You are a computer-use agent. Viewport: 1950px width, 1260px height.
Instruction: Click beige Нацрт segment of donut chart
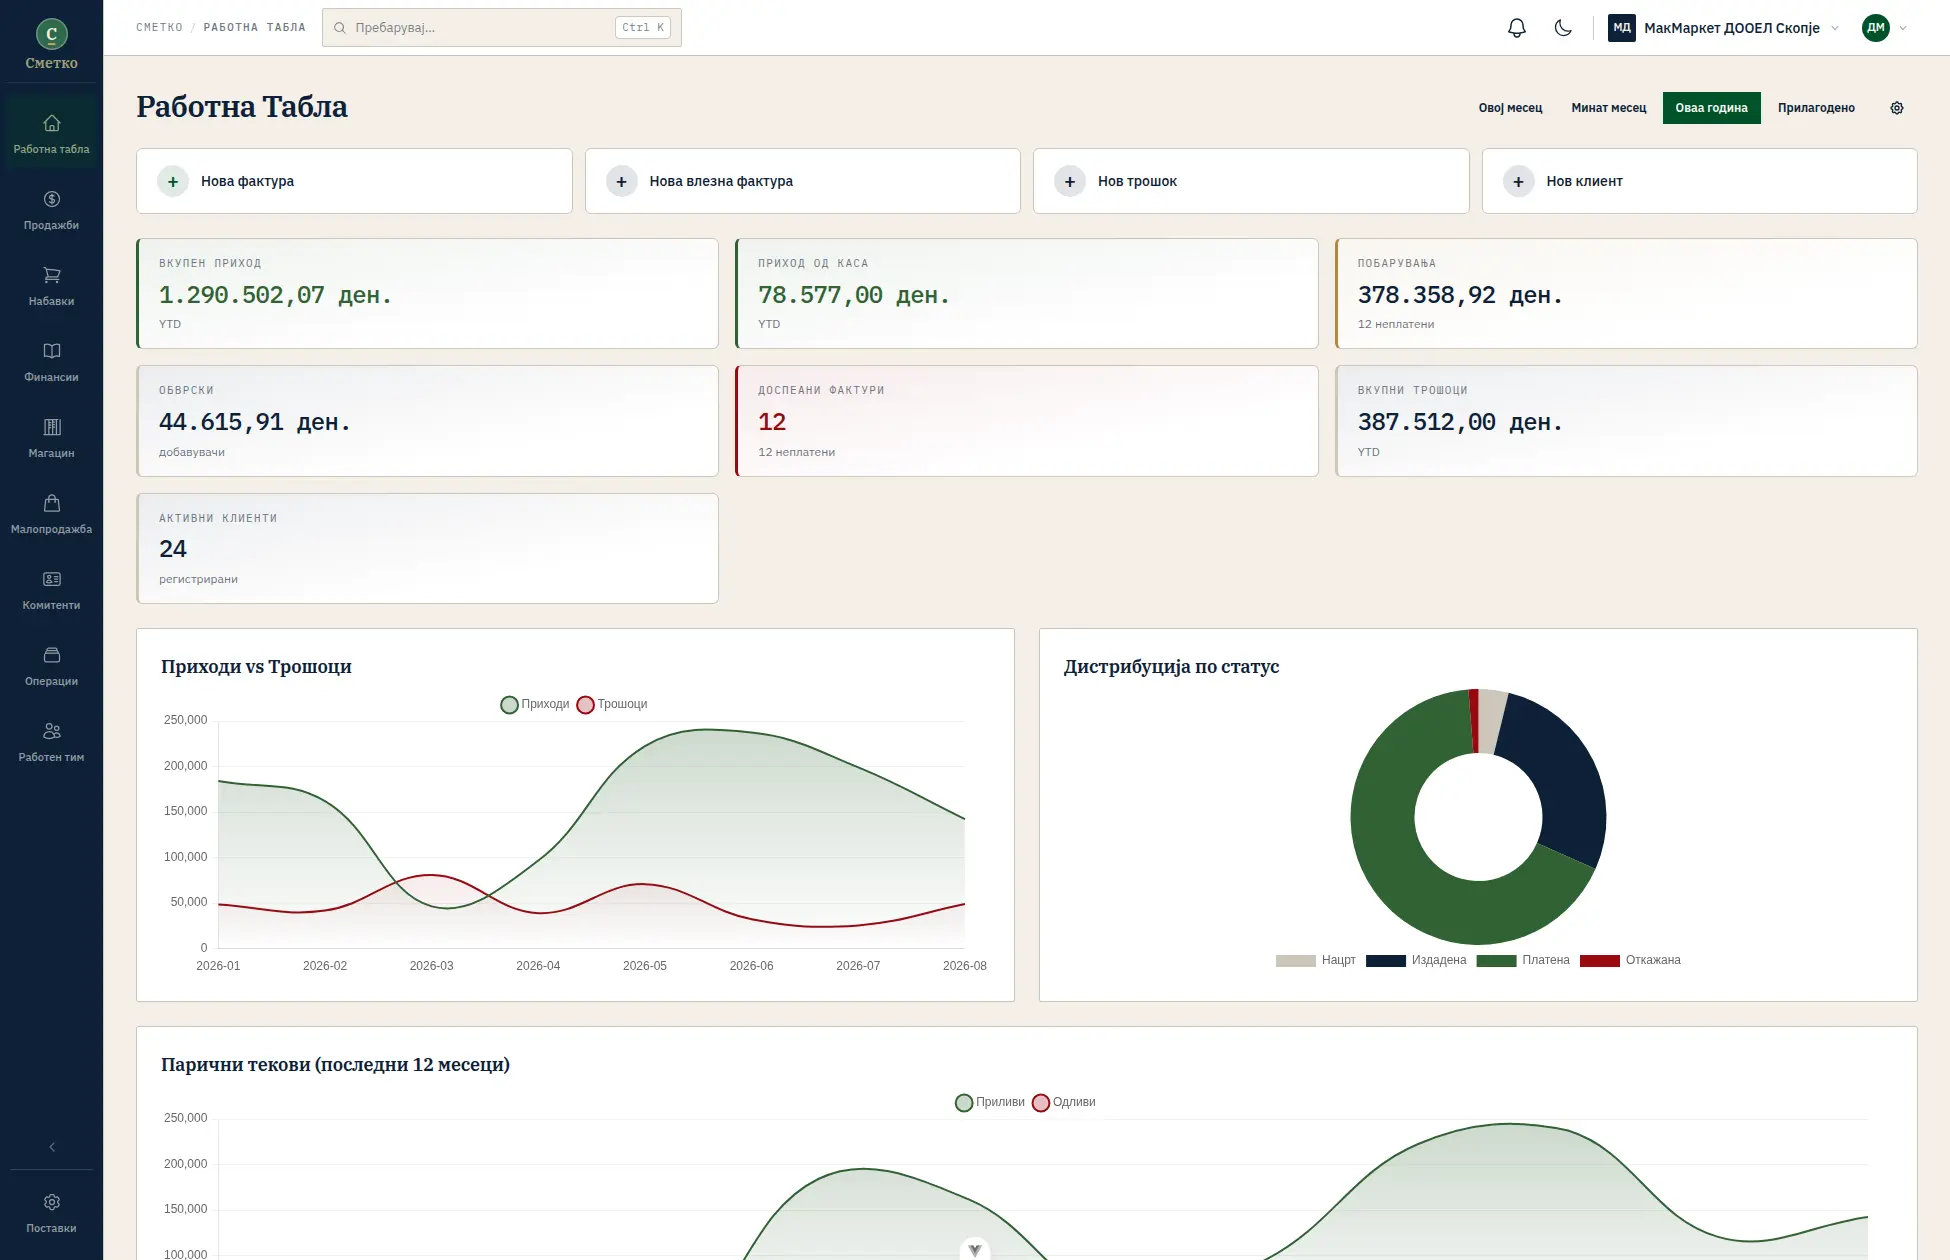1490,721
